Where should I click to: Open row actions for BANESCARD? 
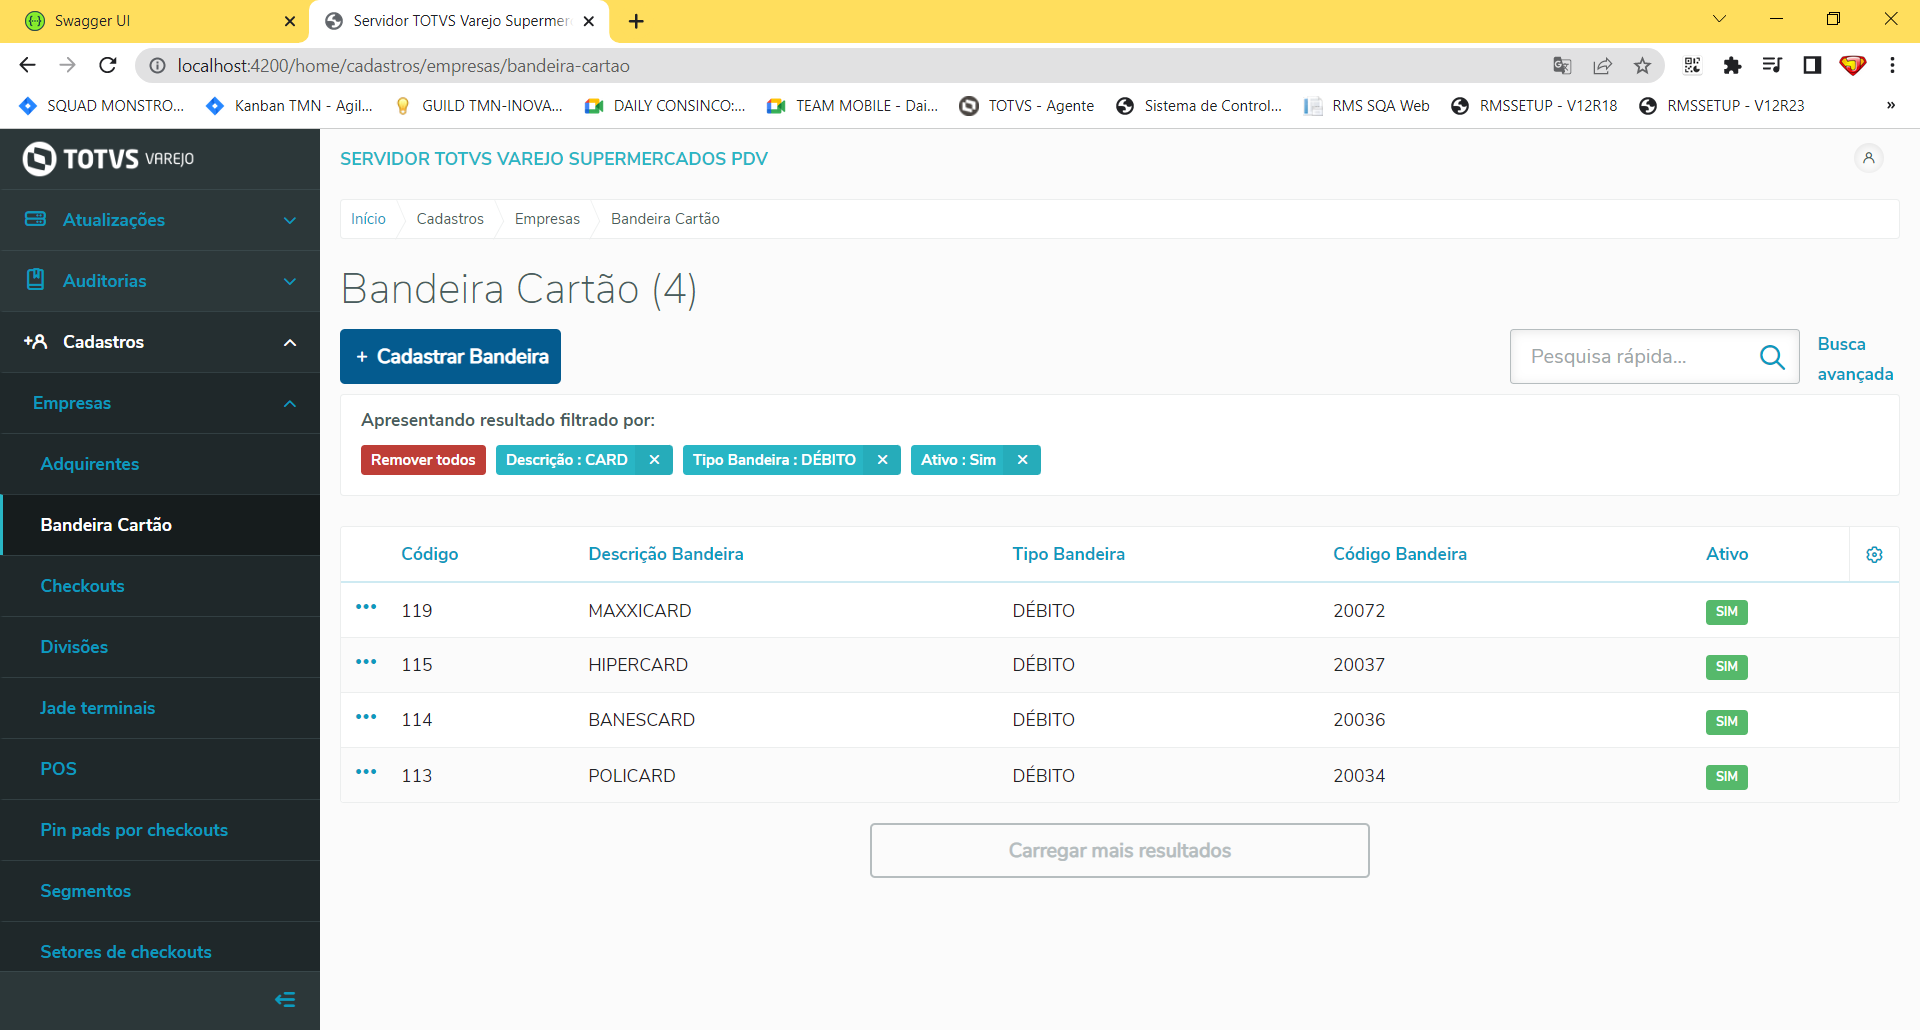[366, 717]
